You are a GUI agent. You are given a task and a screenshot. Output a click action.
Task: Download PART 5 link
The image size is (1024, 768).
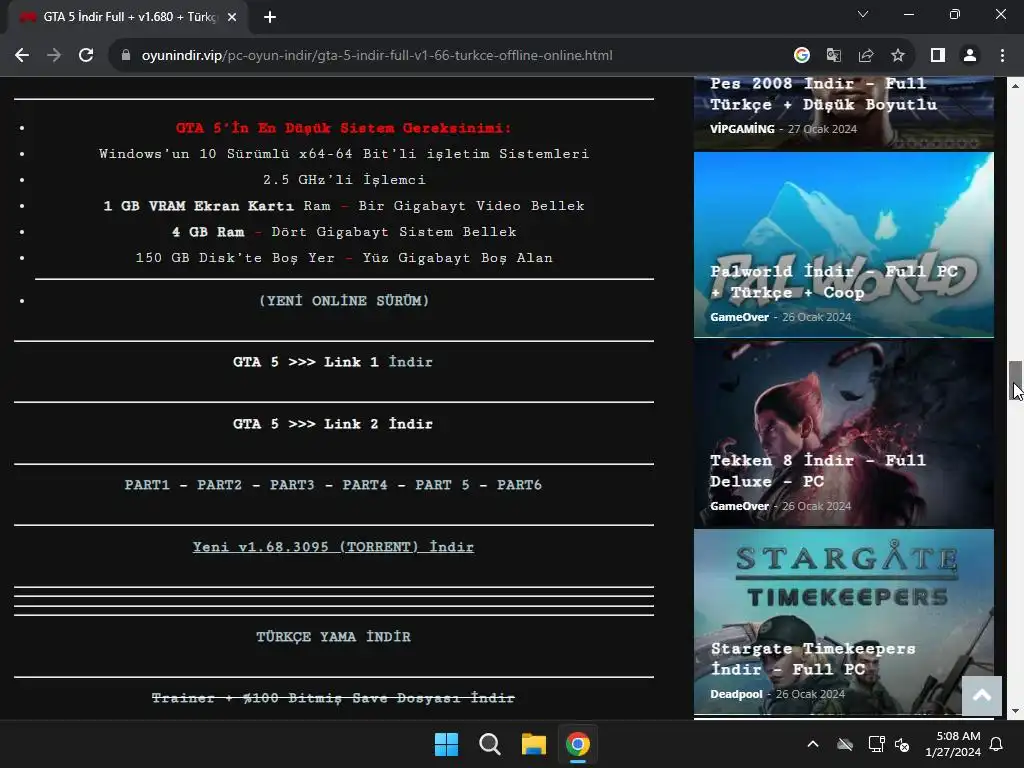[x=442, y=485]
